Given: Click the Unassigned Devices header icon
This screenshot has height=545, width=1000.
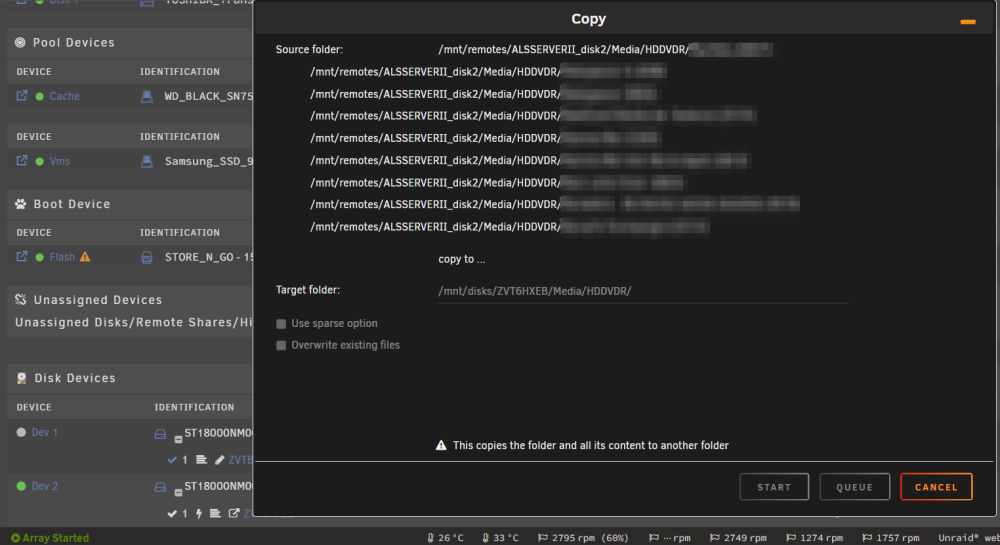Looking at the screenshot, I should [x=20, y=300].
